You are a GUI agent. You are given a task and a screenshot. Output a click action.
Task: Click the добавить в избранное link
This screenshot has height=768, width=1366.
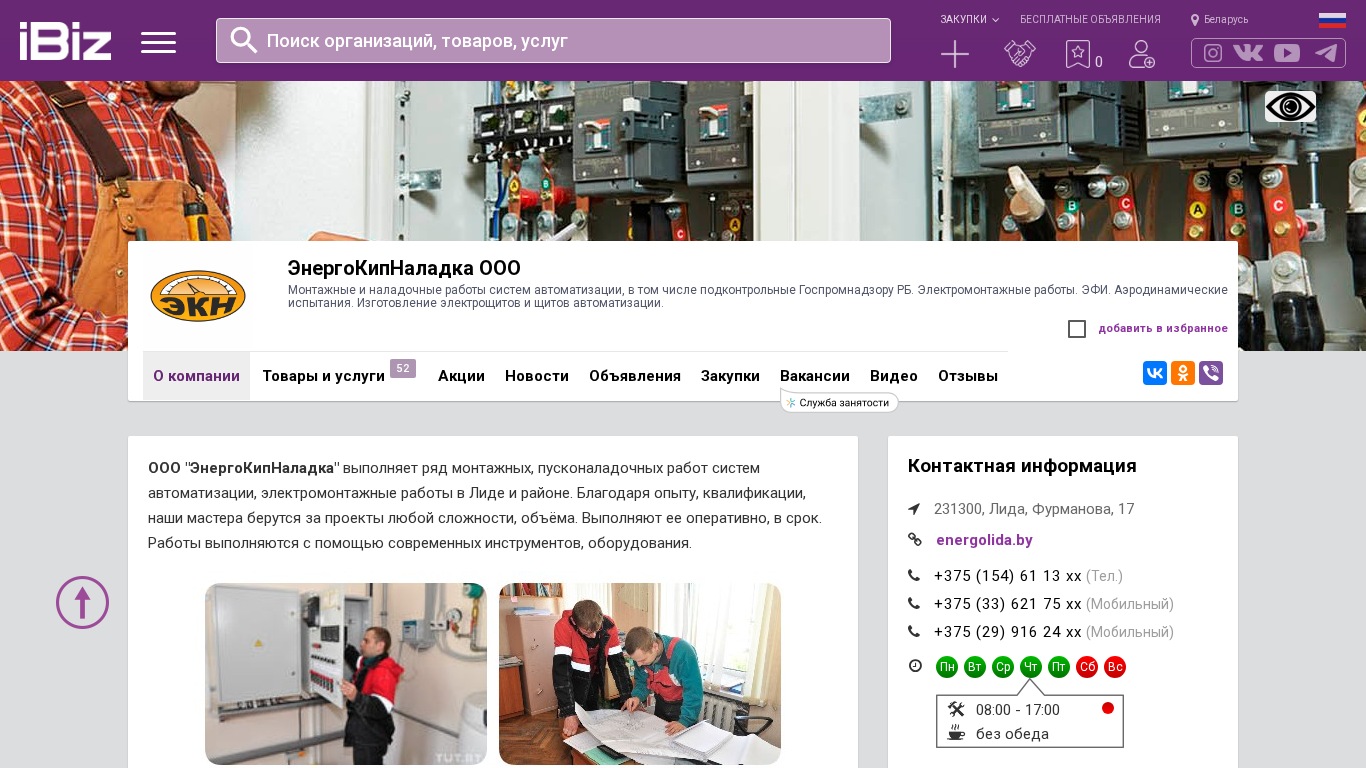1163,329
